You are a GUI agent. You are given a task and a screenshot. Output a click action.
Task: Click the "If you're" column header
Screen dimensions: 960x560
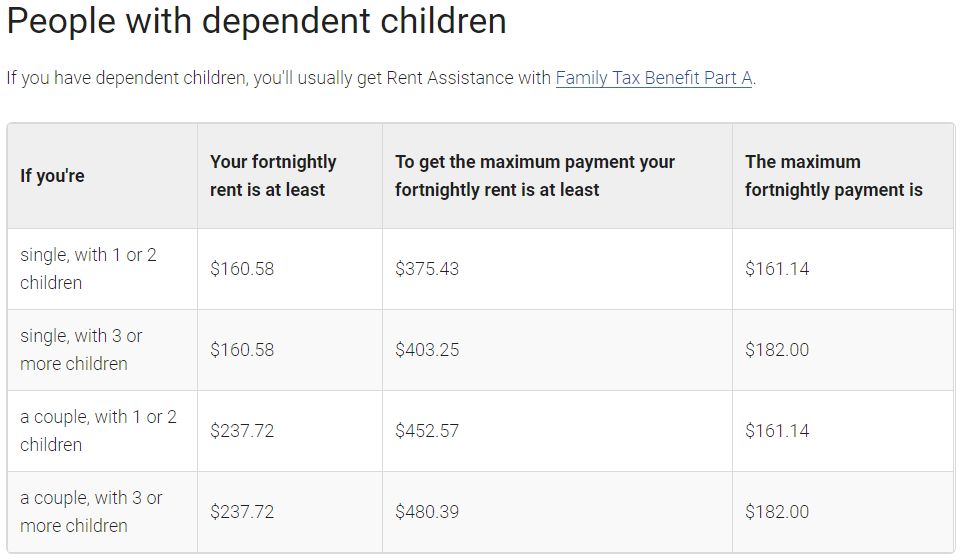coord(52,176)
